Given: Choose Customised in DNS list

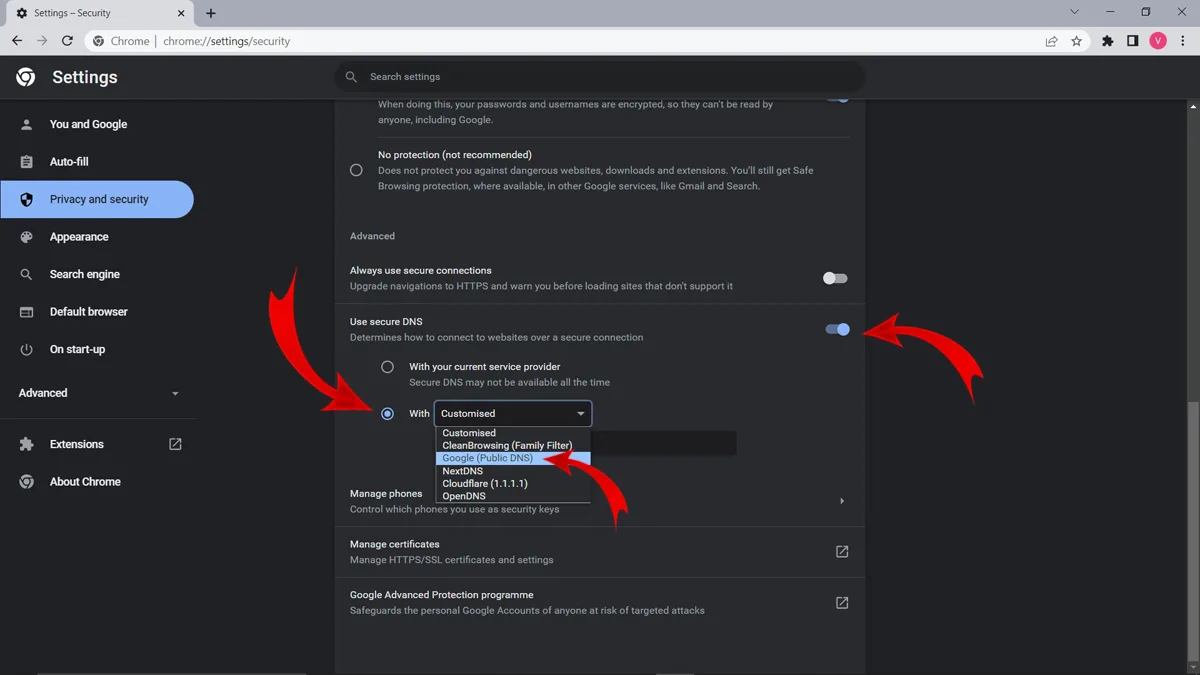Looking at the screenshot, I should tap(513, 433).
